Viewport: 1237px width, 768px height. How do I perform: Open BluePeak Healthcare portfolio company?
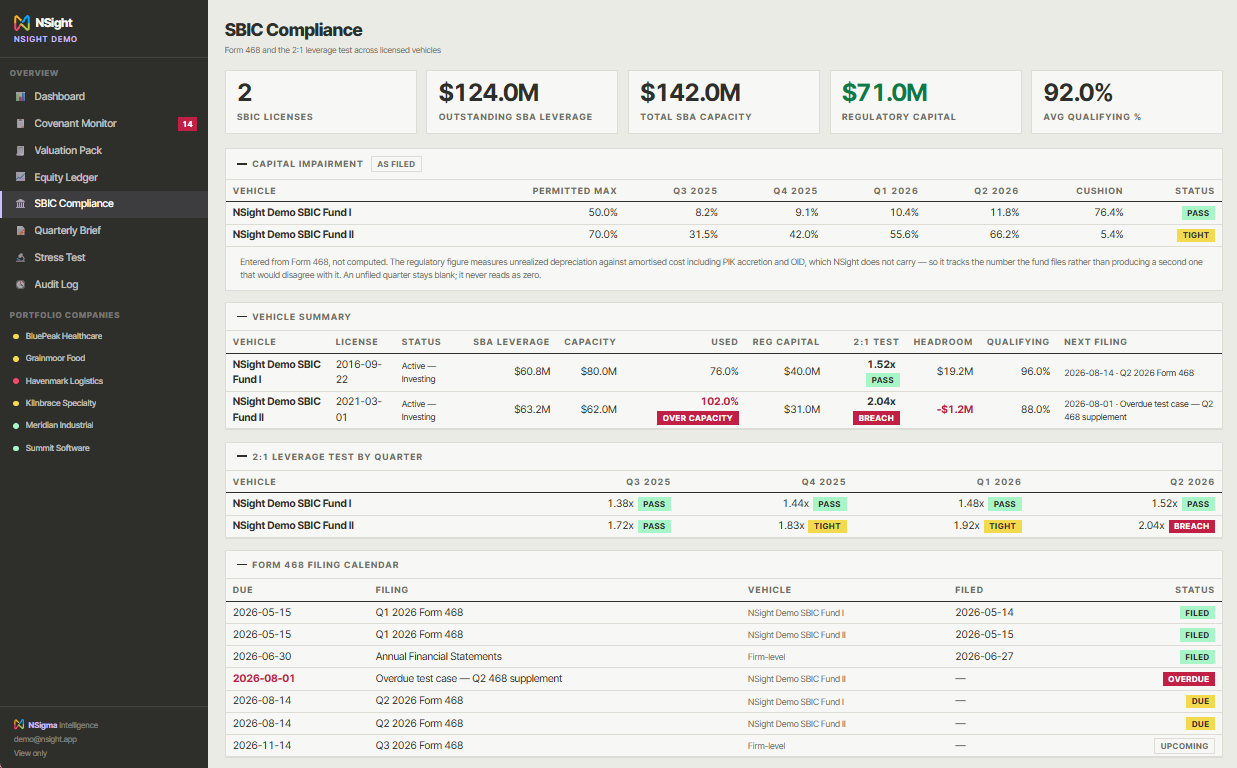click(x=104, y=337)
